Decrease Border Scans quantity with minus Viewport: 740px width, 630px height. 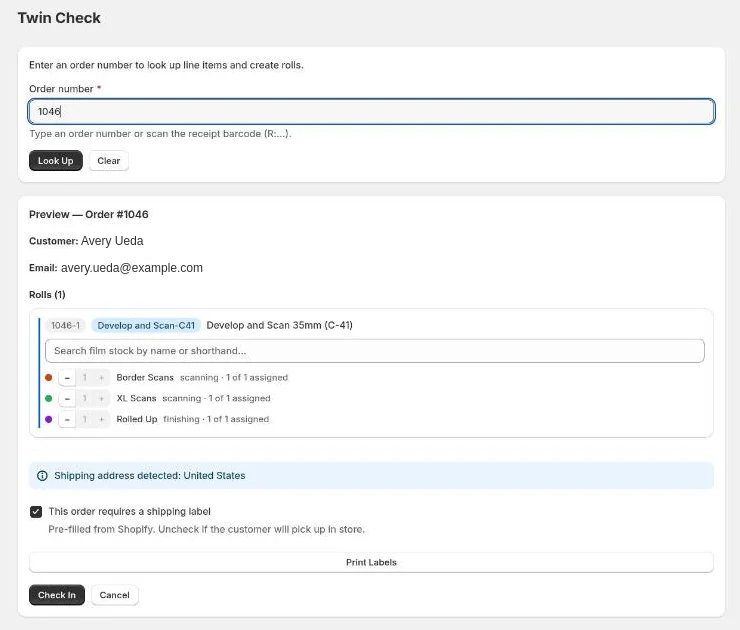67,378
